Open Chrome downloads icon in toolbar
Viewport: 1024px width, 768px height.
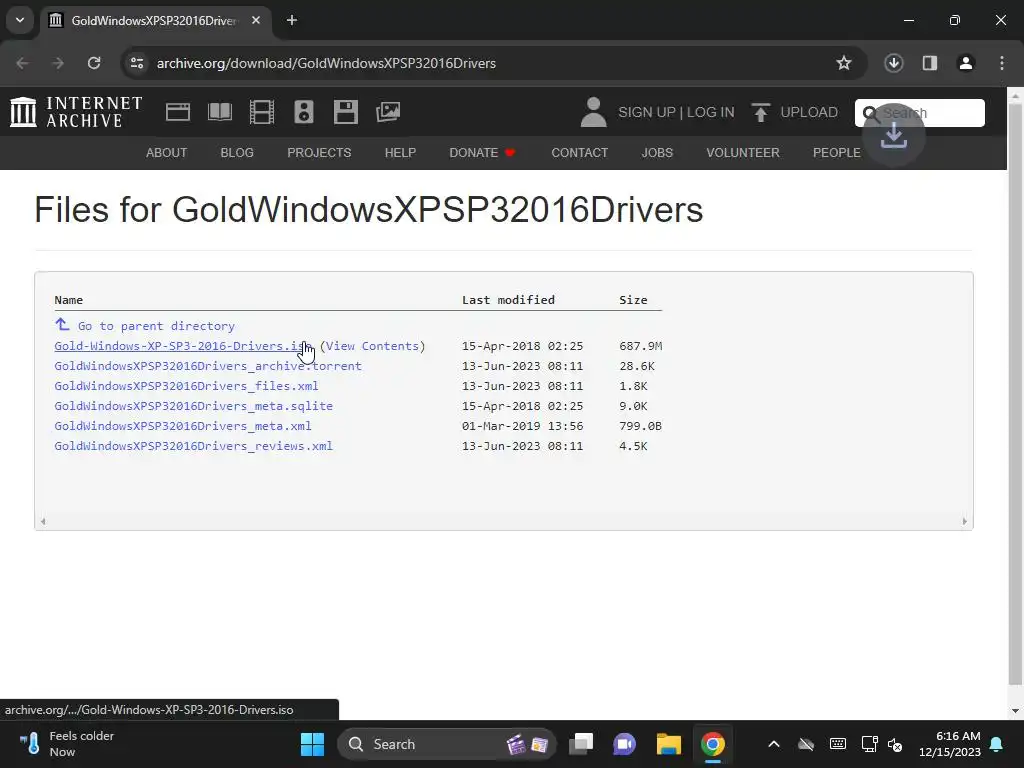pyautogui.click(x=893, y=63)
